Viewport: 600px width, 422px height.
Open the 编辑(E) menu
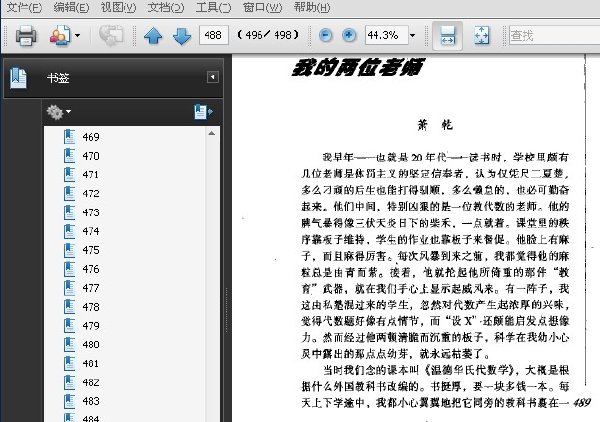[71, 7]
